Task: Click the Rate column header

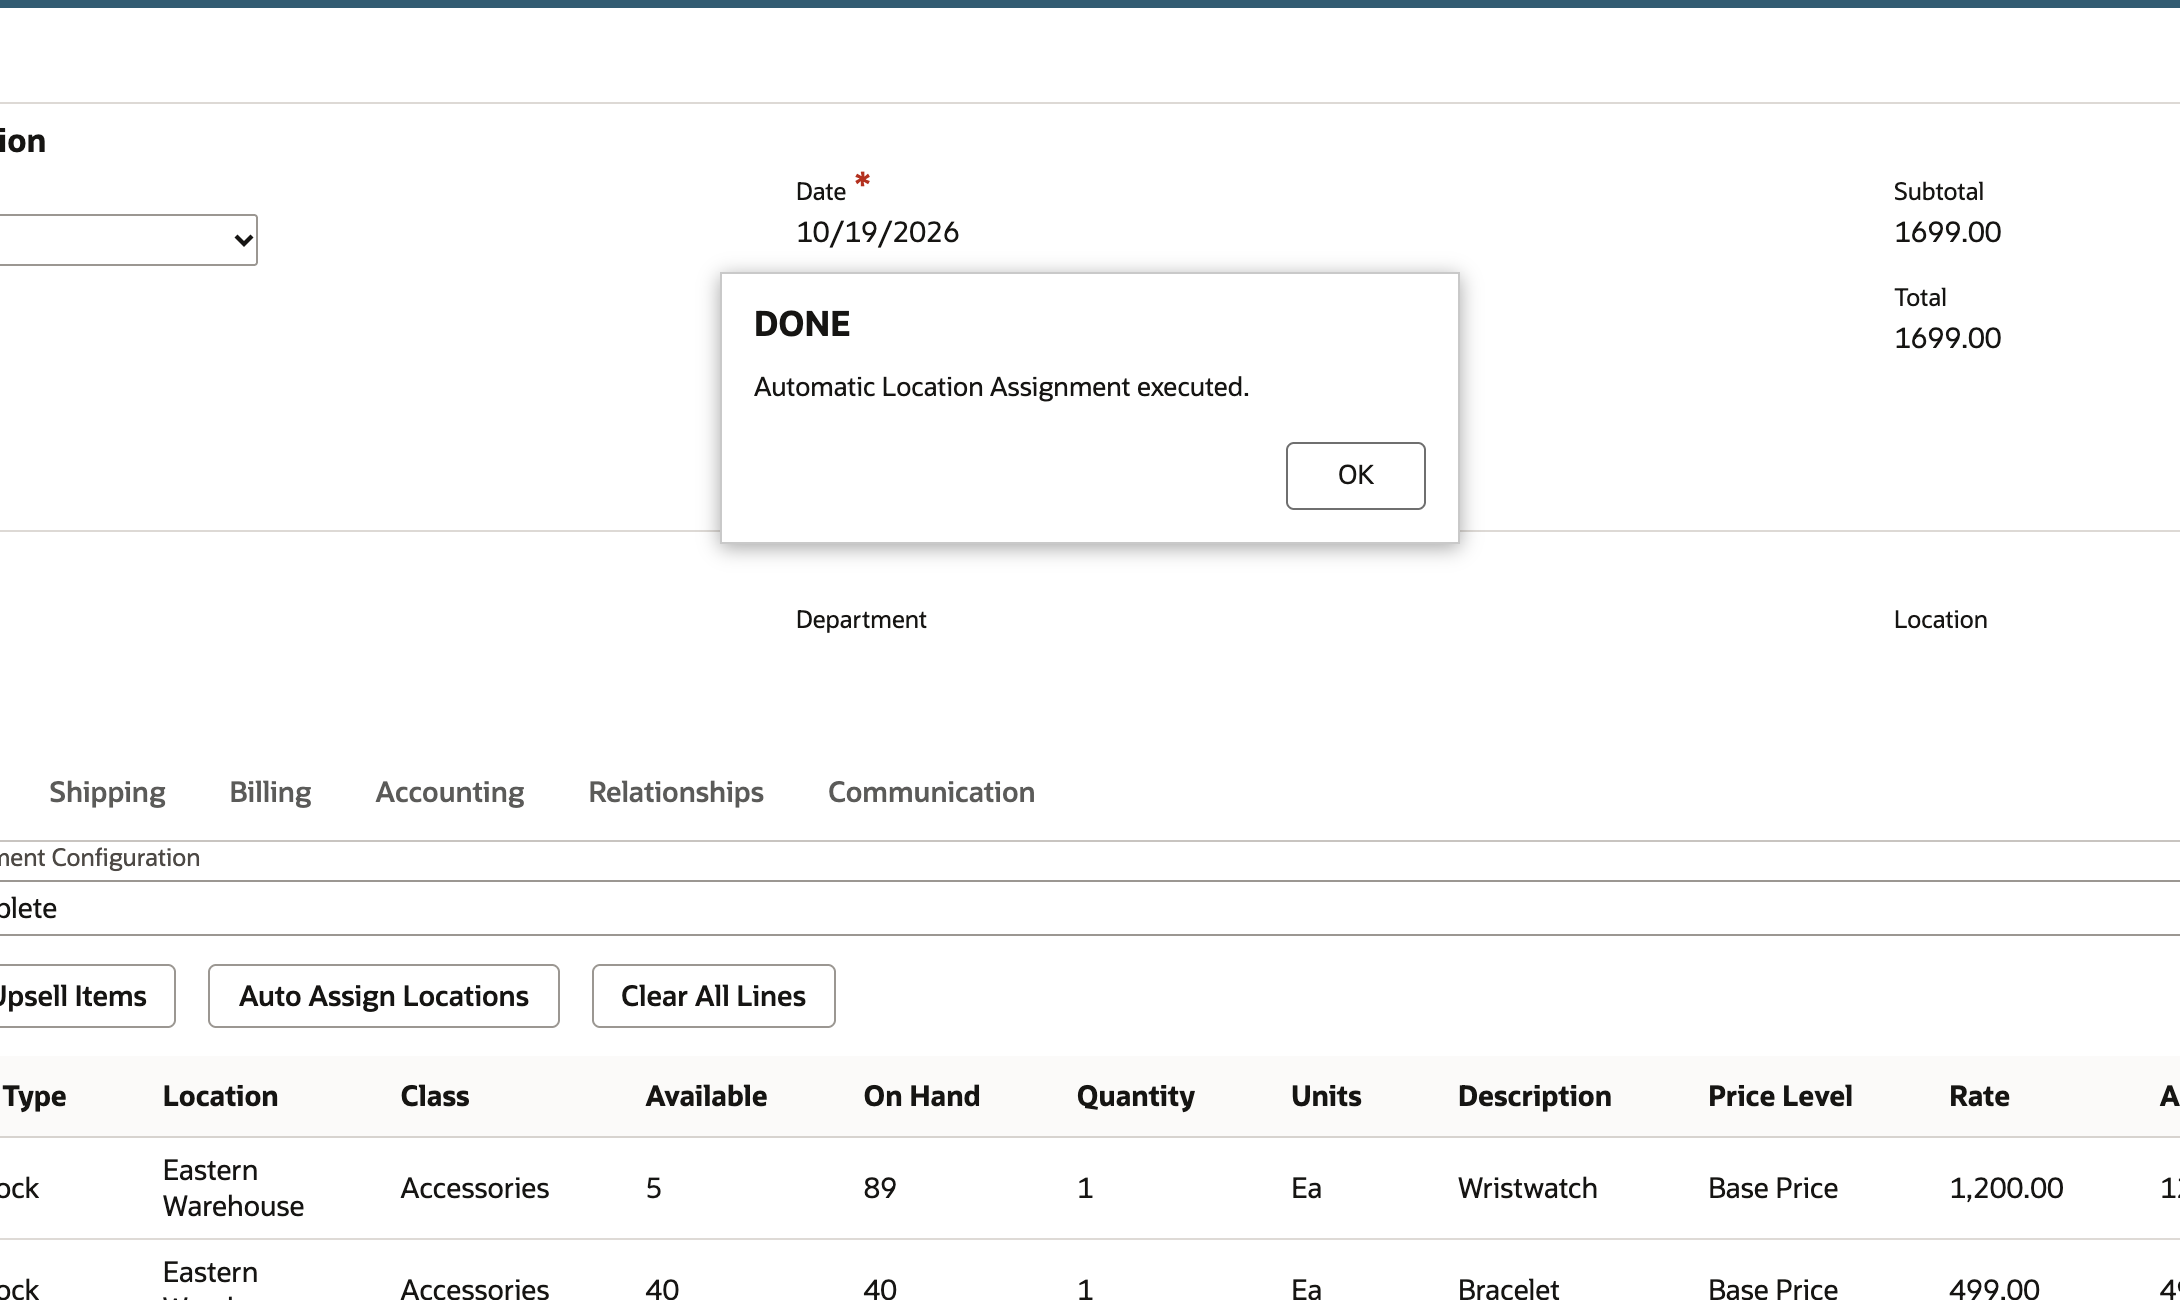Action: 1979,1096
